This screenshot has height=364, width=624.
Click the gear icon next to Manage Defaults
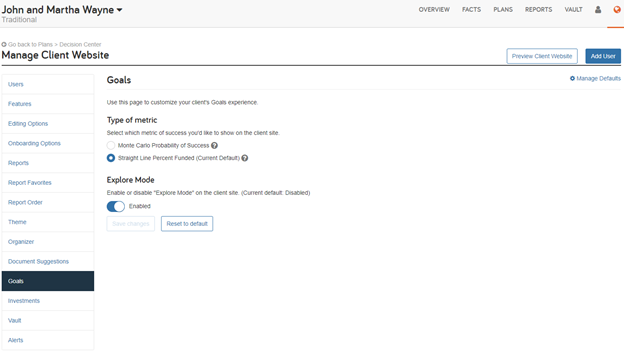tap(572, 78)
